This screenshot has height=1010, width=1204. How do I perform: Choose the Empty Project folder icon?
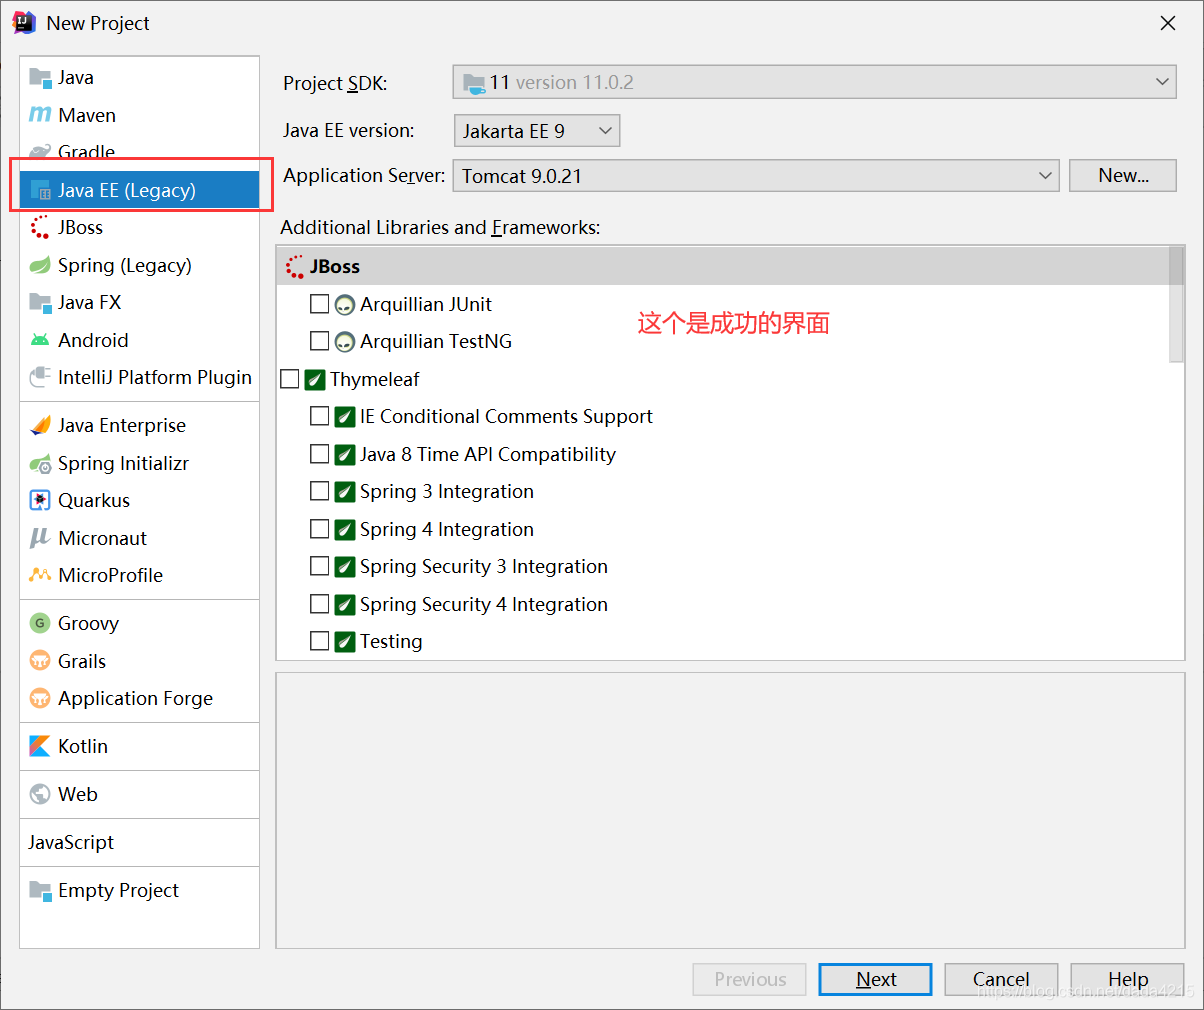tap(40, 890)
